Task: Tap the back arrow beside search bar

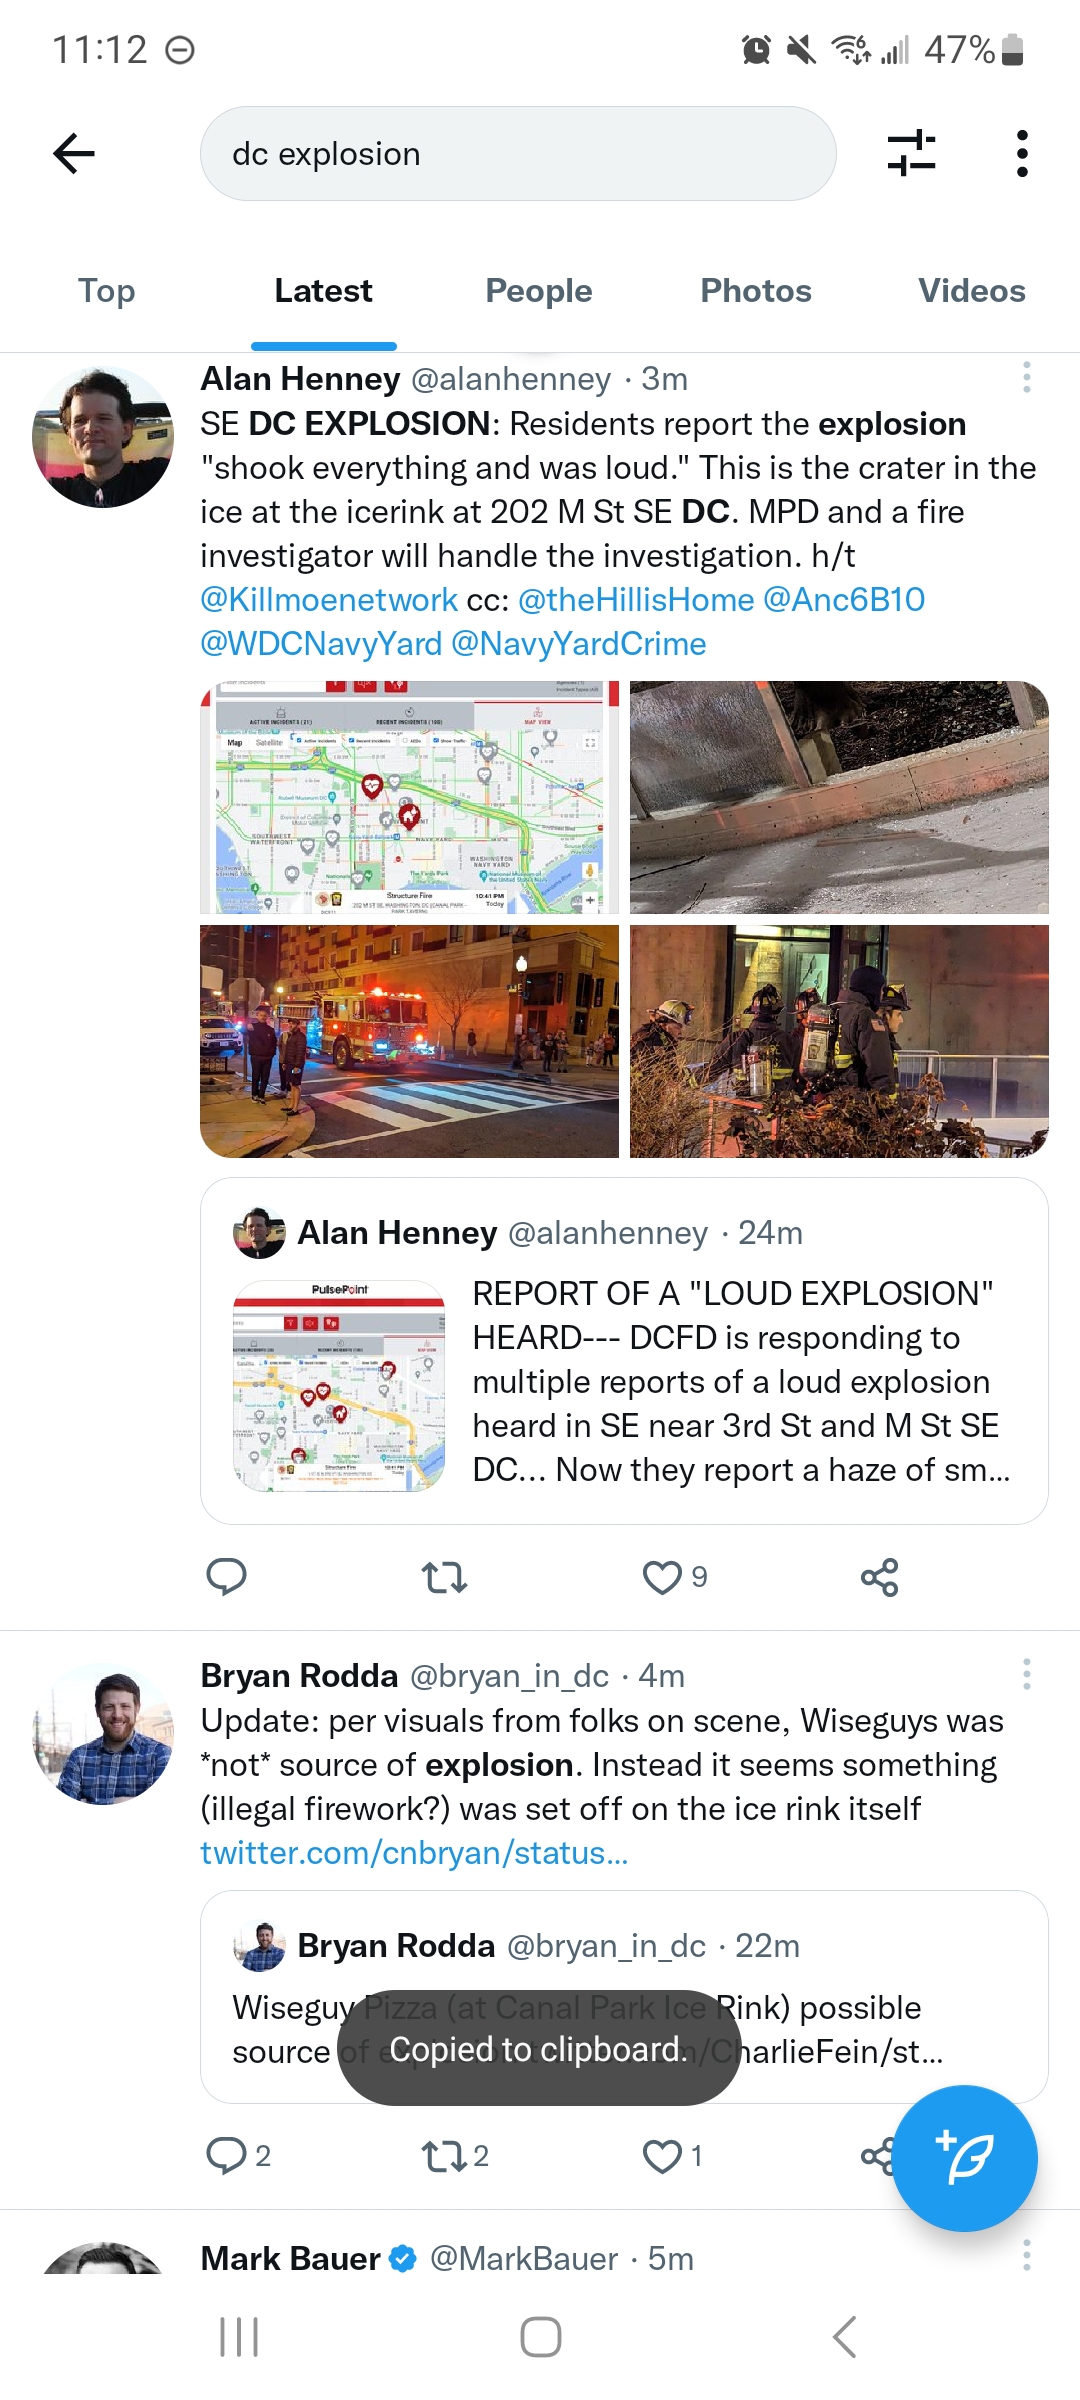Action: 74,154
